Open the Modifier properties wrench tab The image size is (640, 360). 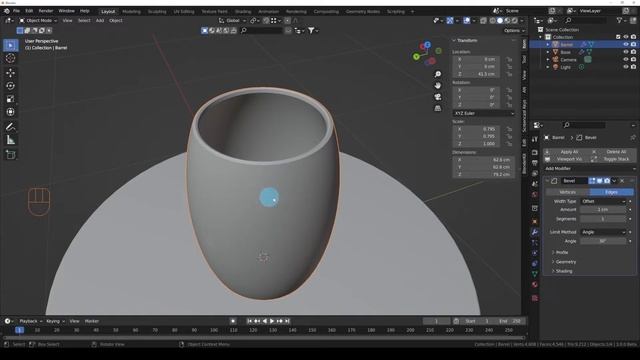tap(535, 232)
